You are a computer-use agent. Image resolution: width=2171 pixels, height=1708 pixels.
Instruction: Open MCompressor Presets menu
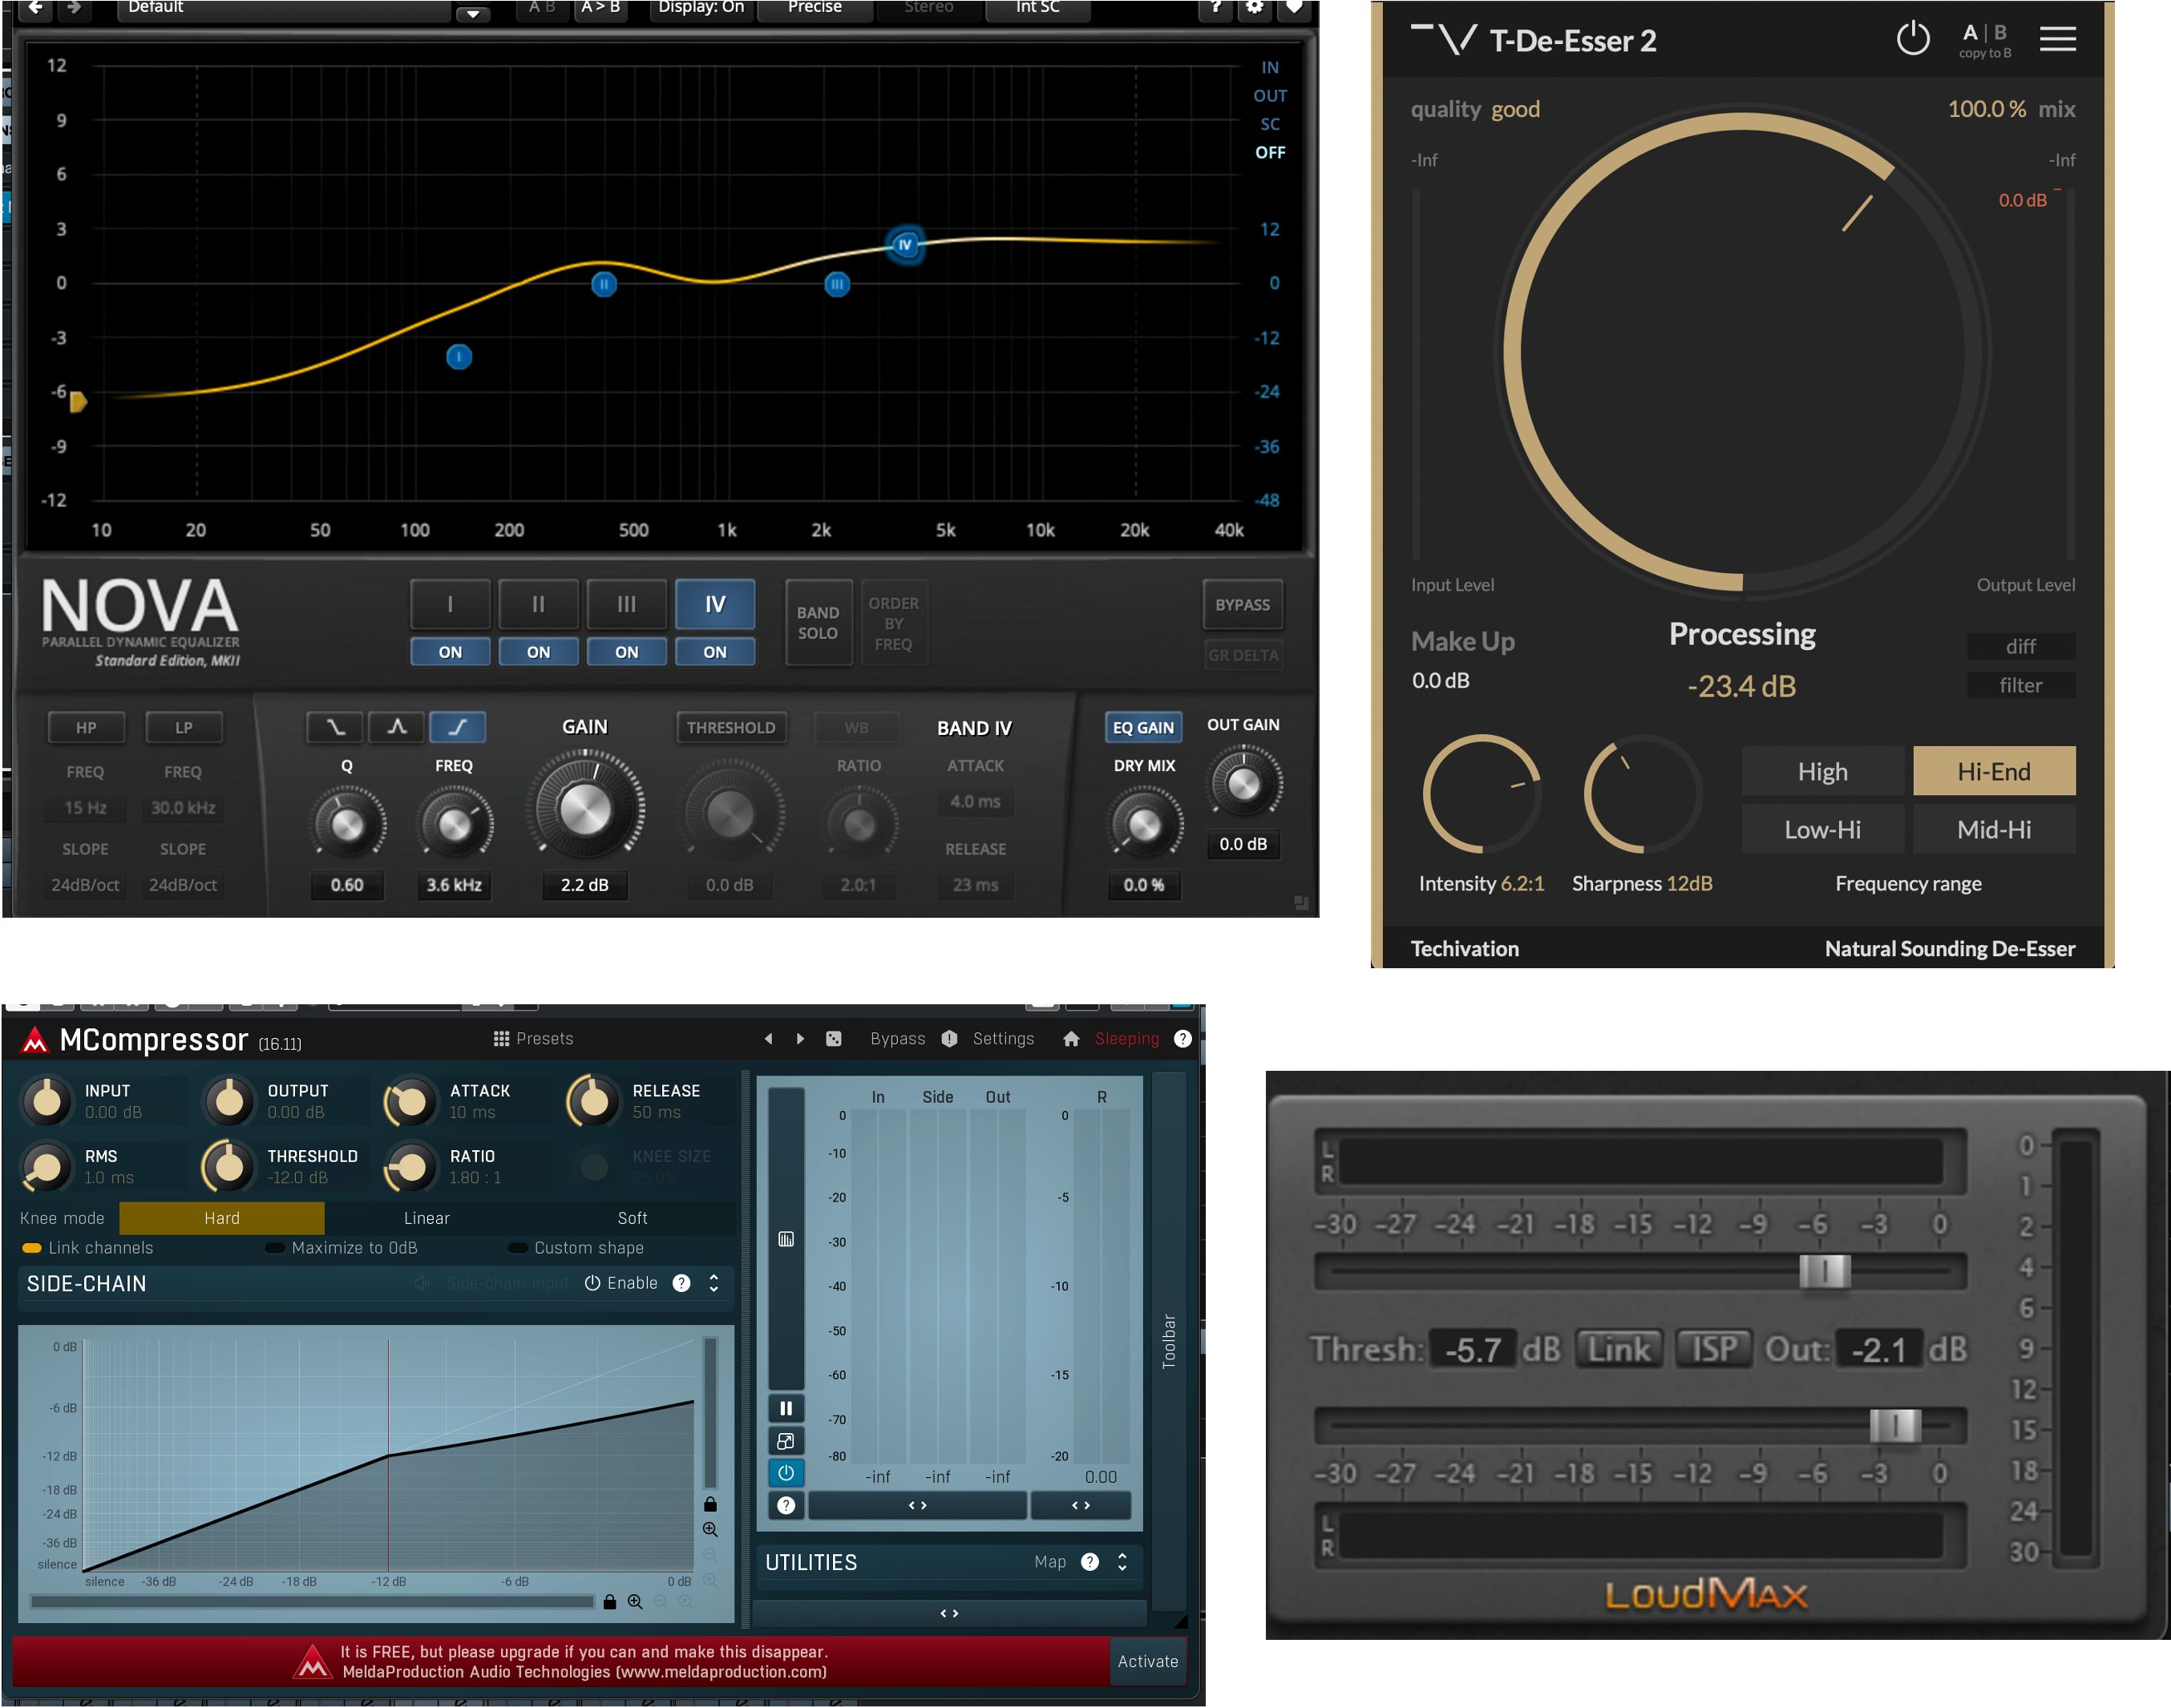[x=533, y=1039]
